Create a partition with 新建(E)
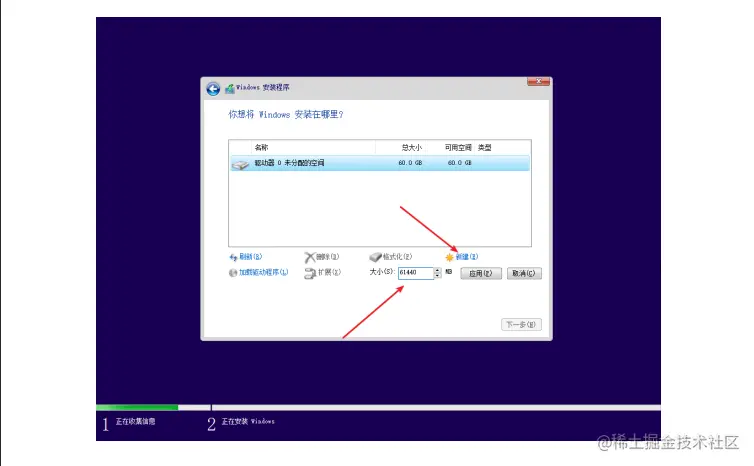The height and width of the screenshot is (466, 754). coord(462,257)
